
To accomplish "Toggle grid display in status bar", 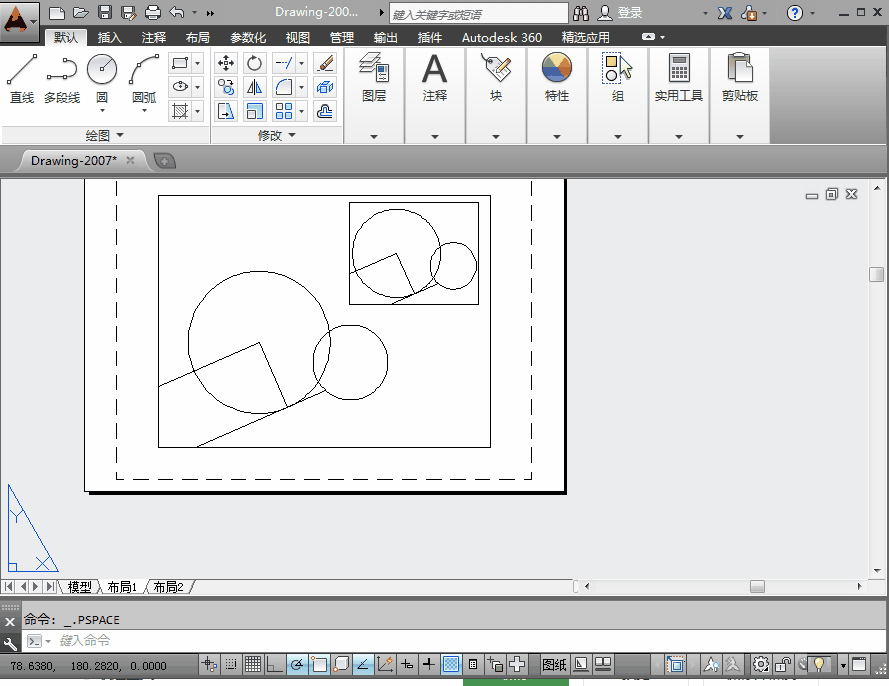I will (252, 664).
